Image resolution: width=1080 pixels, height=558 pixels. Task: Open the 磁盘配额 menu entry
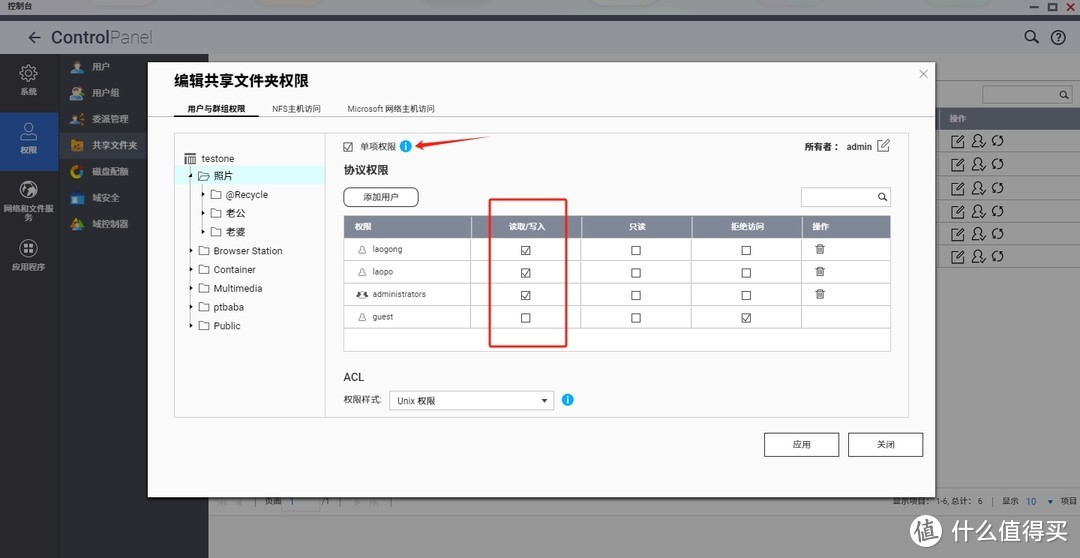[x=110, y=172]
